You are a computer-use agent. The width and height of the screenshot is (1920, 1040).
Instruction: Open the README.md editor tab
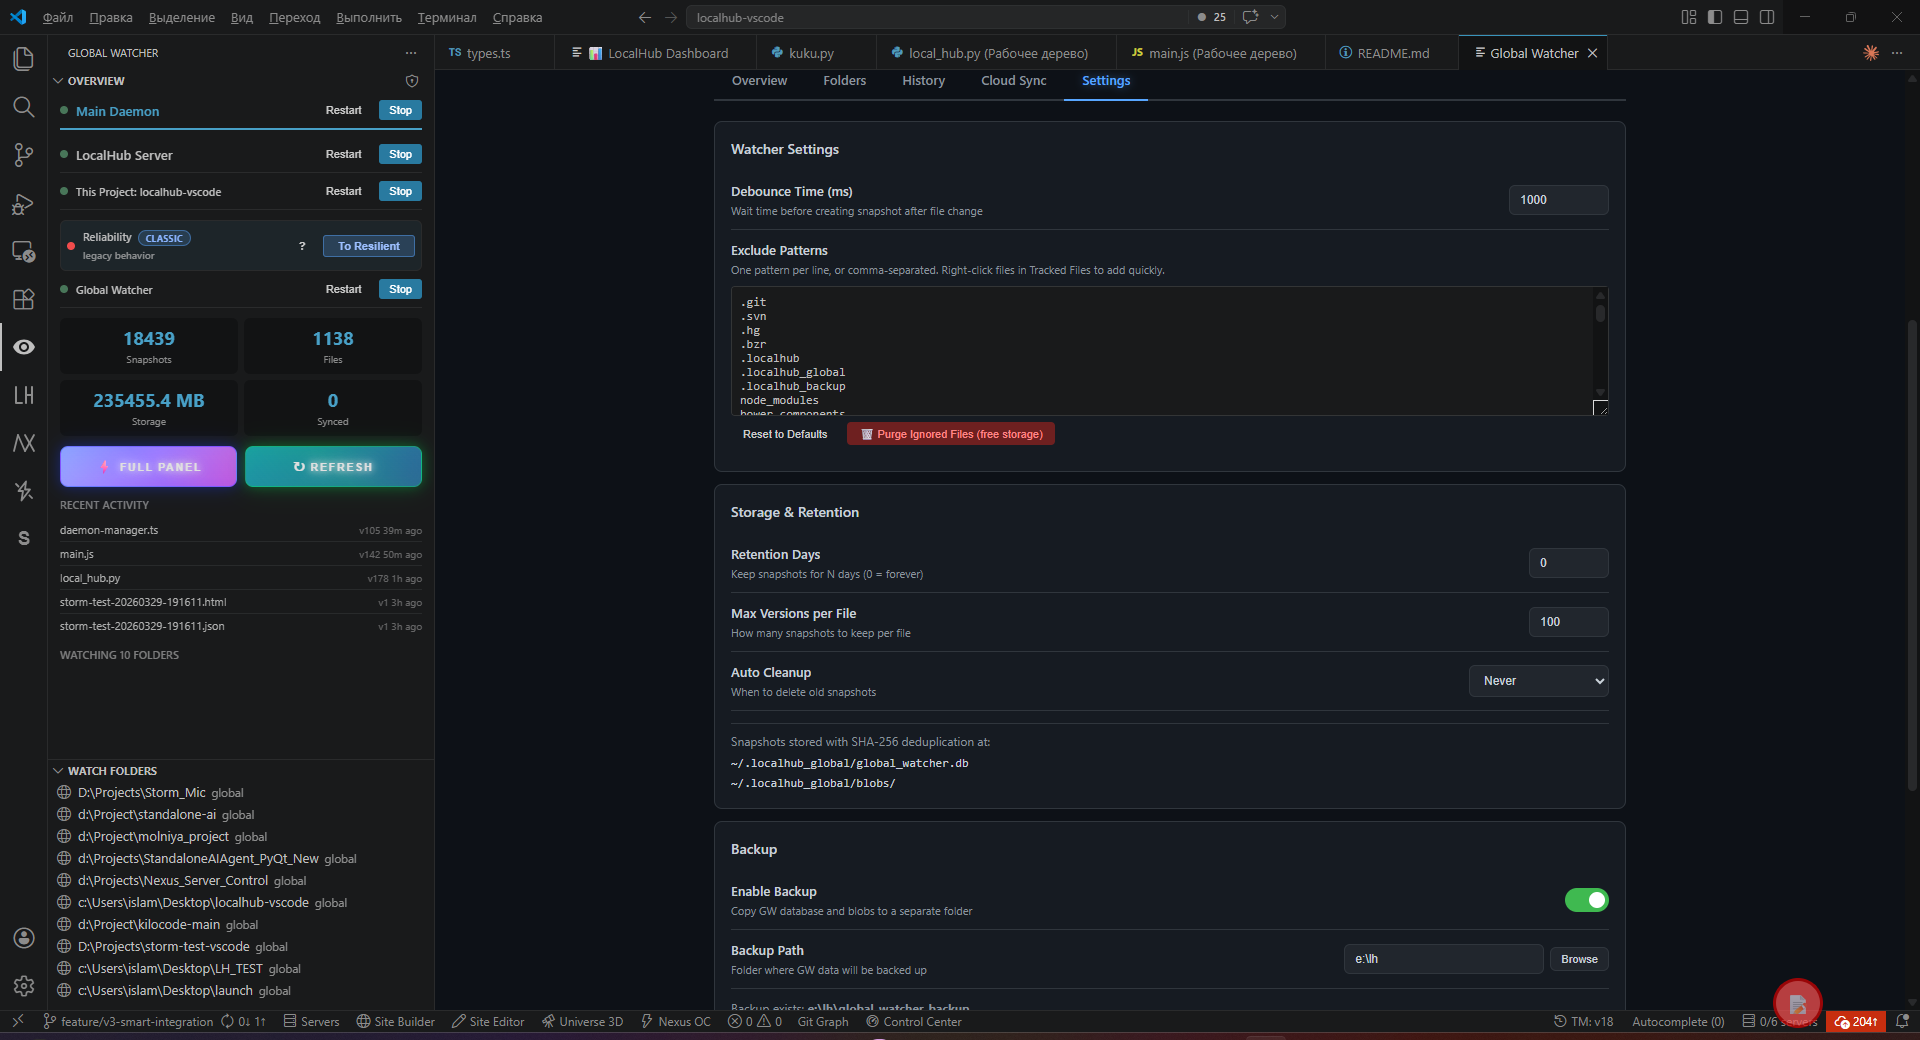point(1391,53)
